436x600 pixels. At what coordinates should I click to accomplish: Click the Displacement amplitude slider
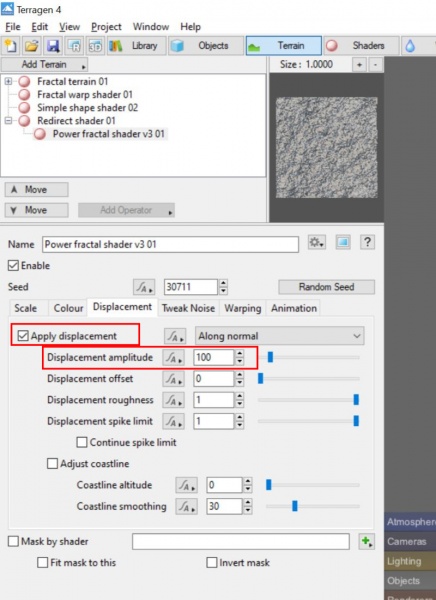click(x=309, y=357)
